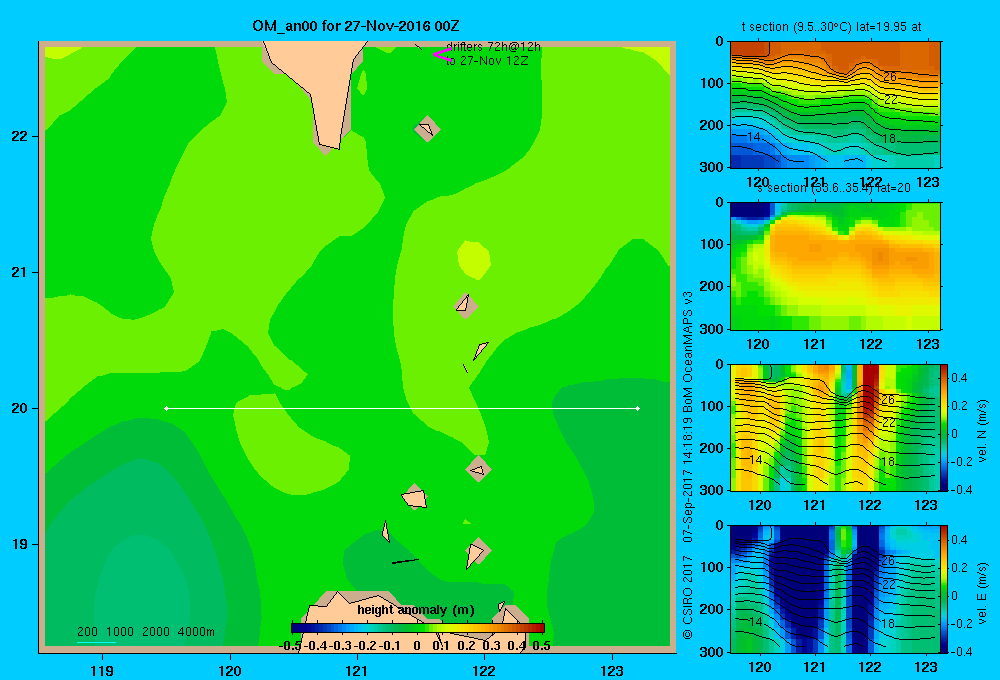Click the '-0.3' tick on the height anomaly bar
The width and height of the screenshot is (1000, 680).
click(341, 646)
